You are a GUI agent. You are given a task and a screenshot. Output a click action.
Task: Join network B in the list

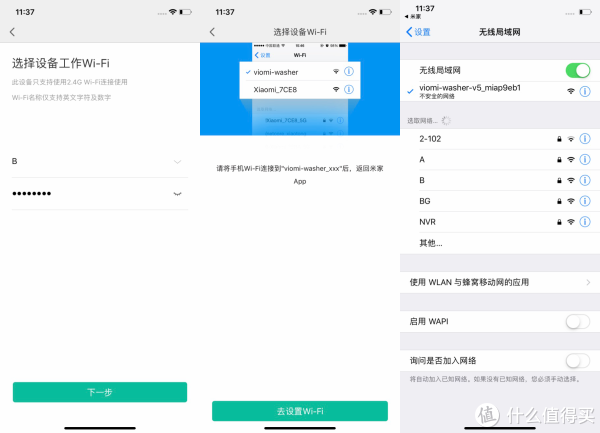coord(500,180)
